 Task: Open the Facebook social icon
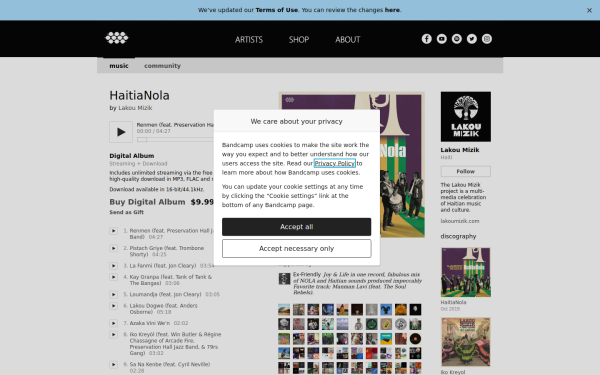click(427, 39)
